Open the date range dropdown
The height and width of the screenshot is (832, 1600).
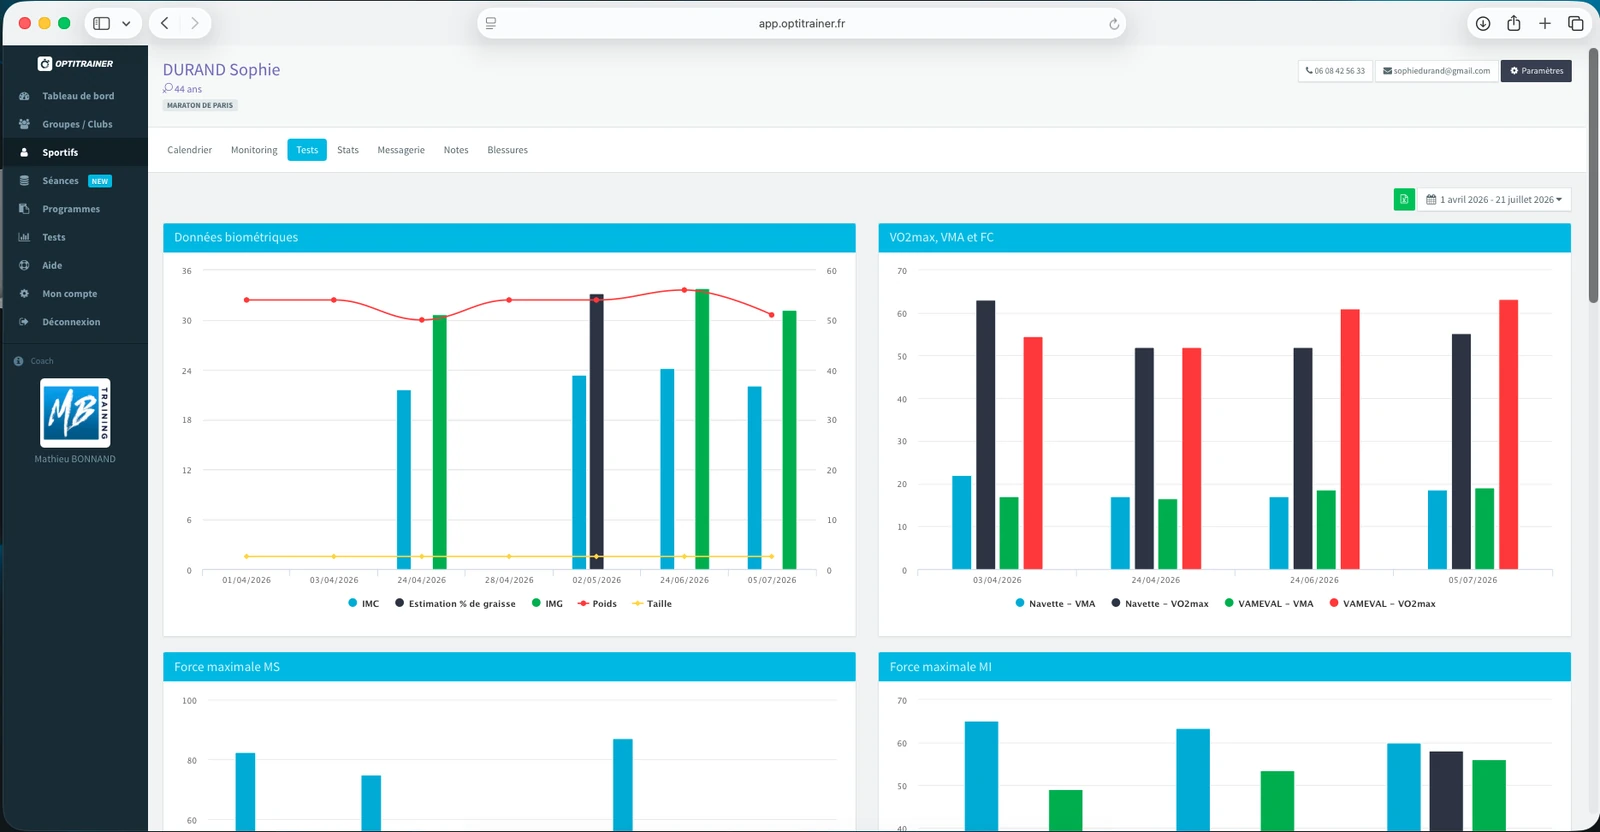tap(1494, 199)
